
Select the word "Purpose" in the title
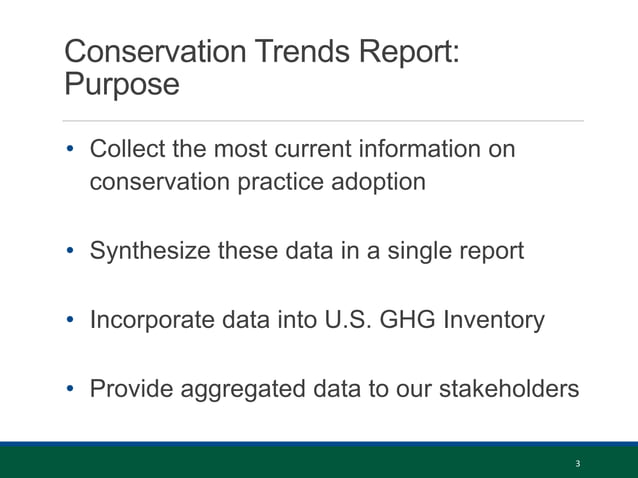[121, 85]
